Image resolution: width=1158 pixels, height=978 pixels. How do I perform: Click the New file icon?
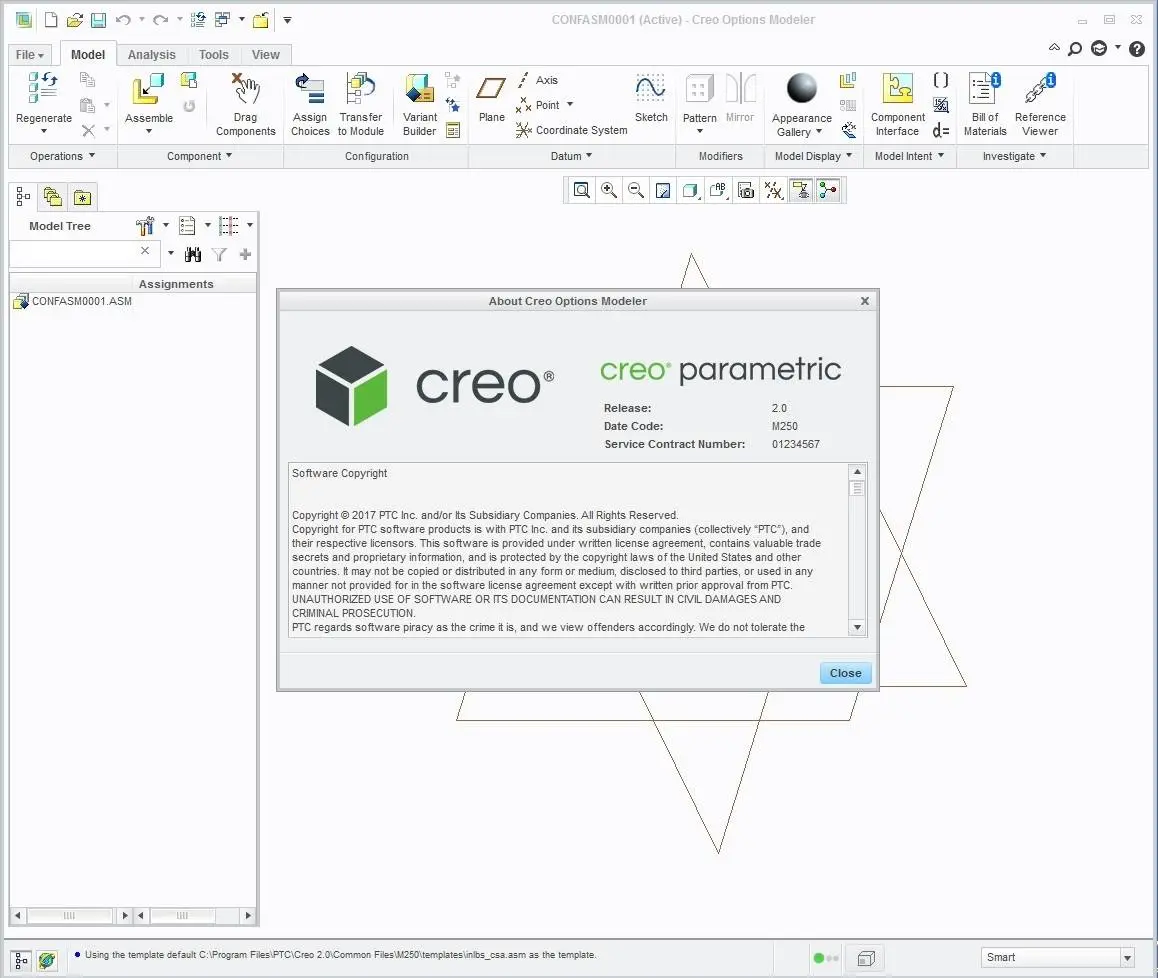click(x=51, y=20)
